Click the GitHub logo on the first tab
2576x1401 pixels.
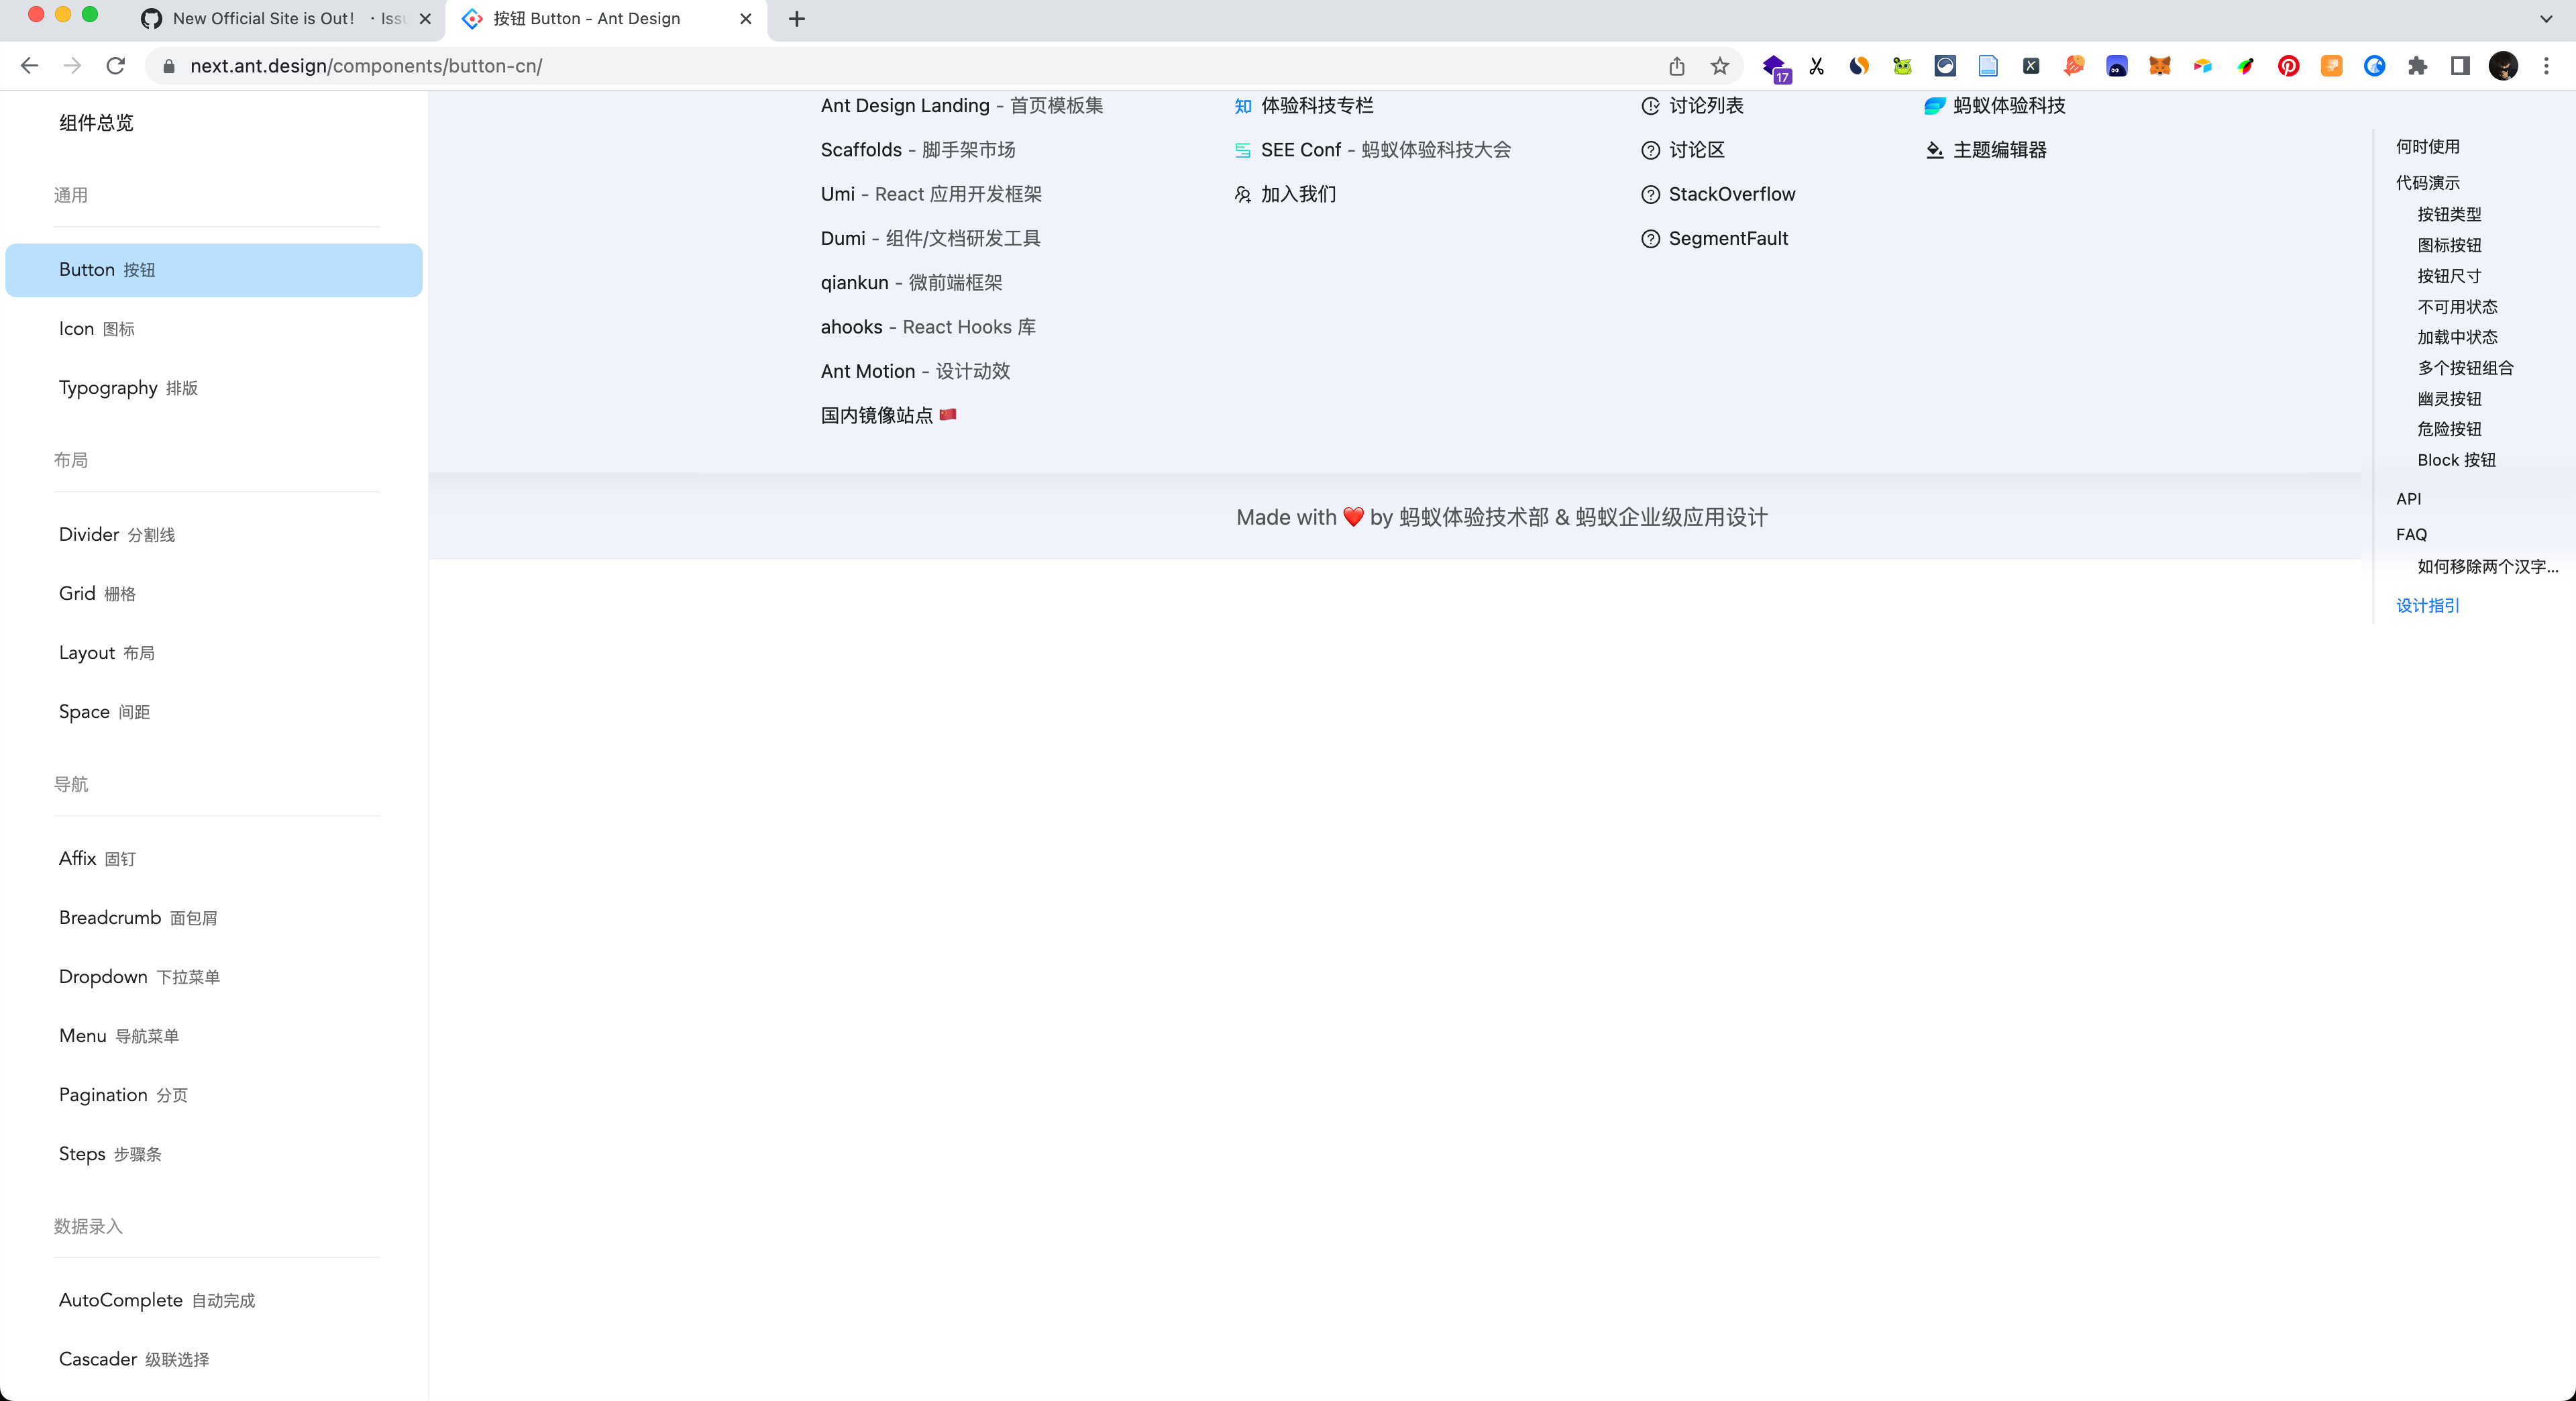pos(152,19)
